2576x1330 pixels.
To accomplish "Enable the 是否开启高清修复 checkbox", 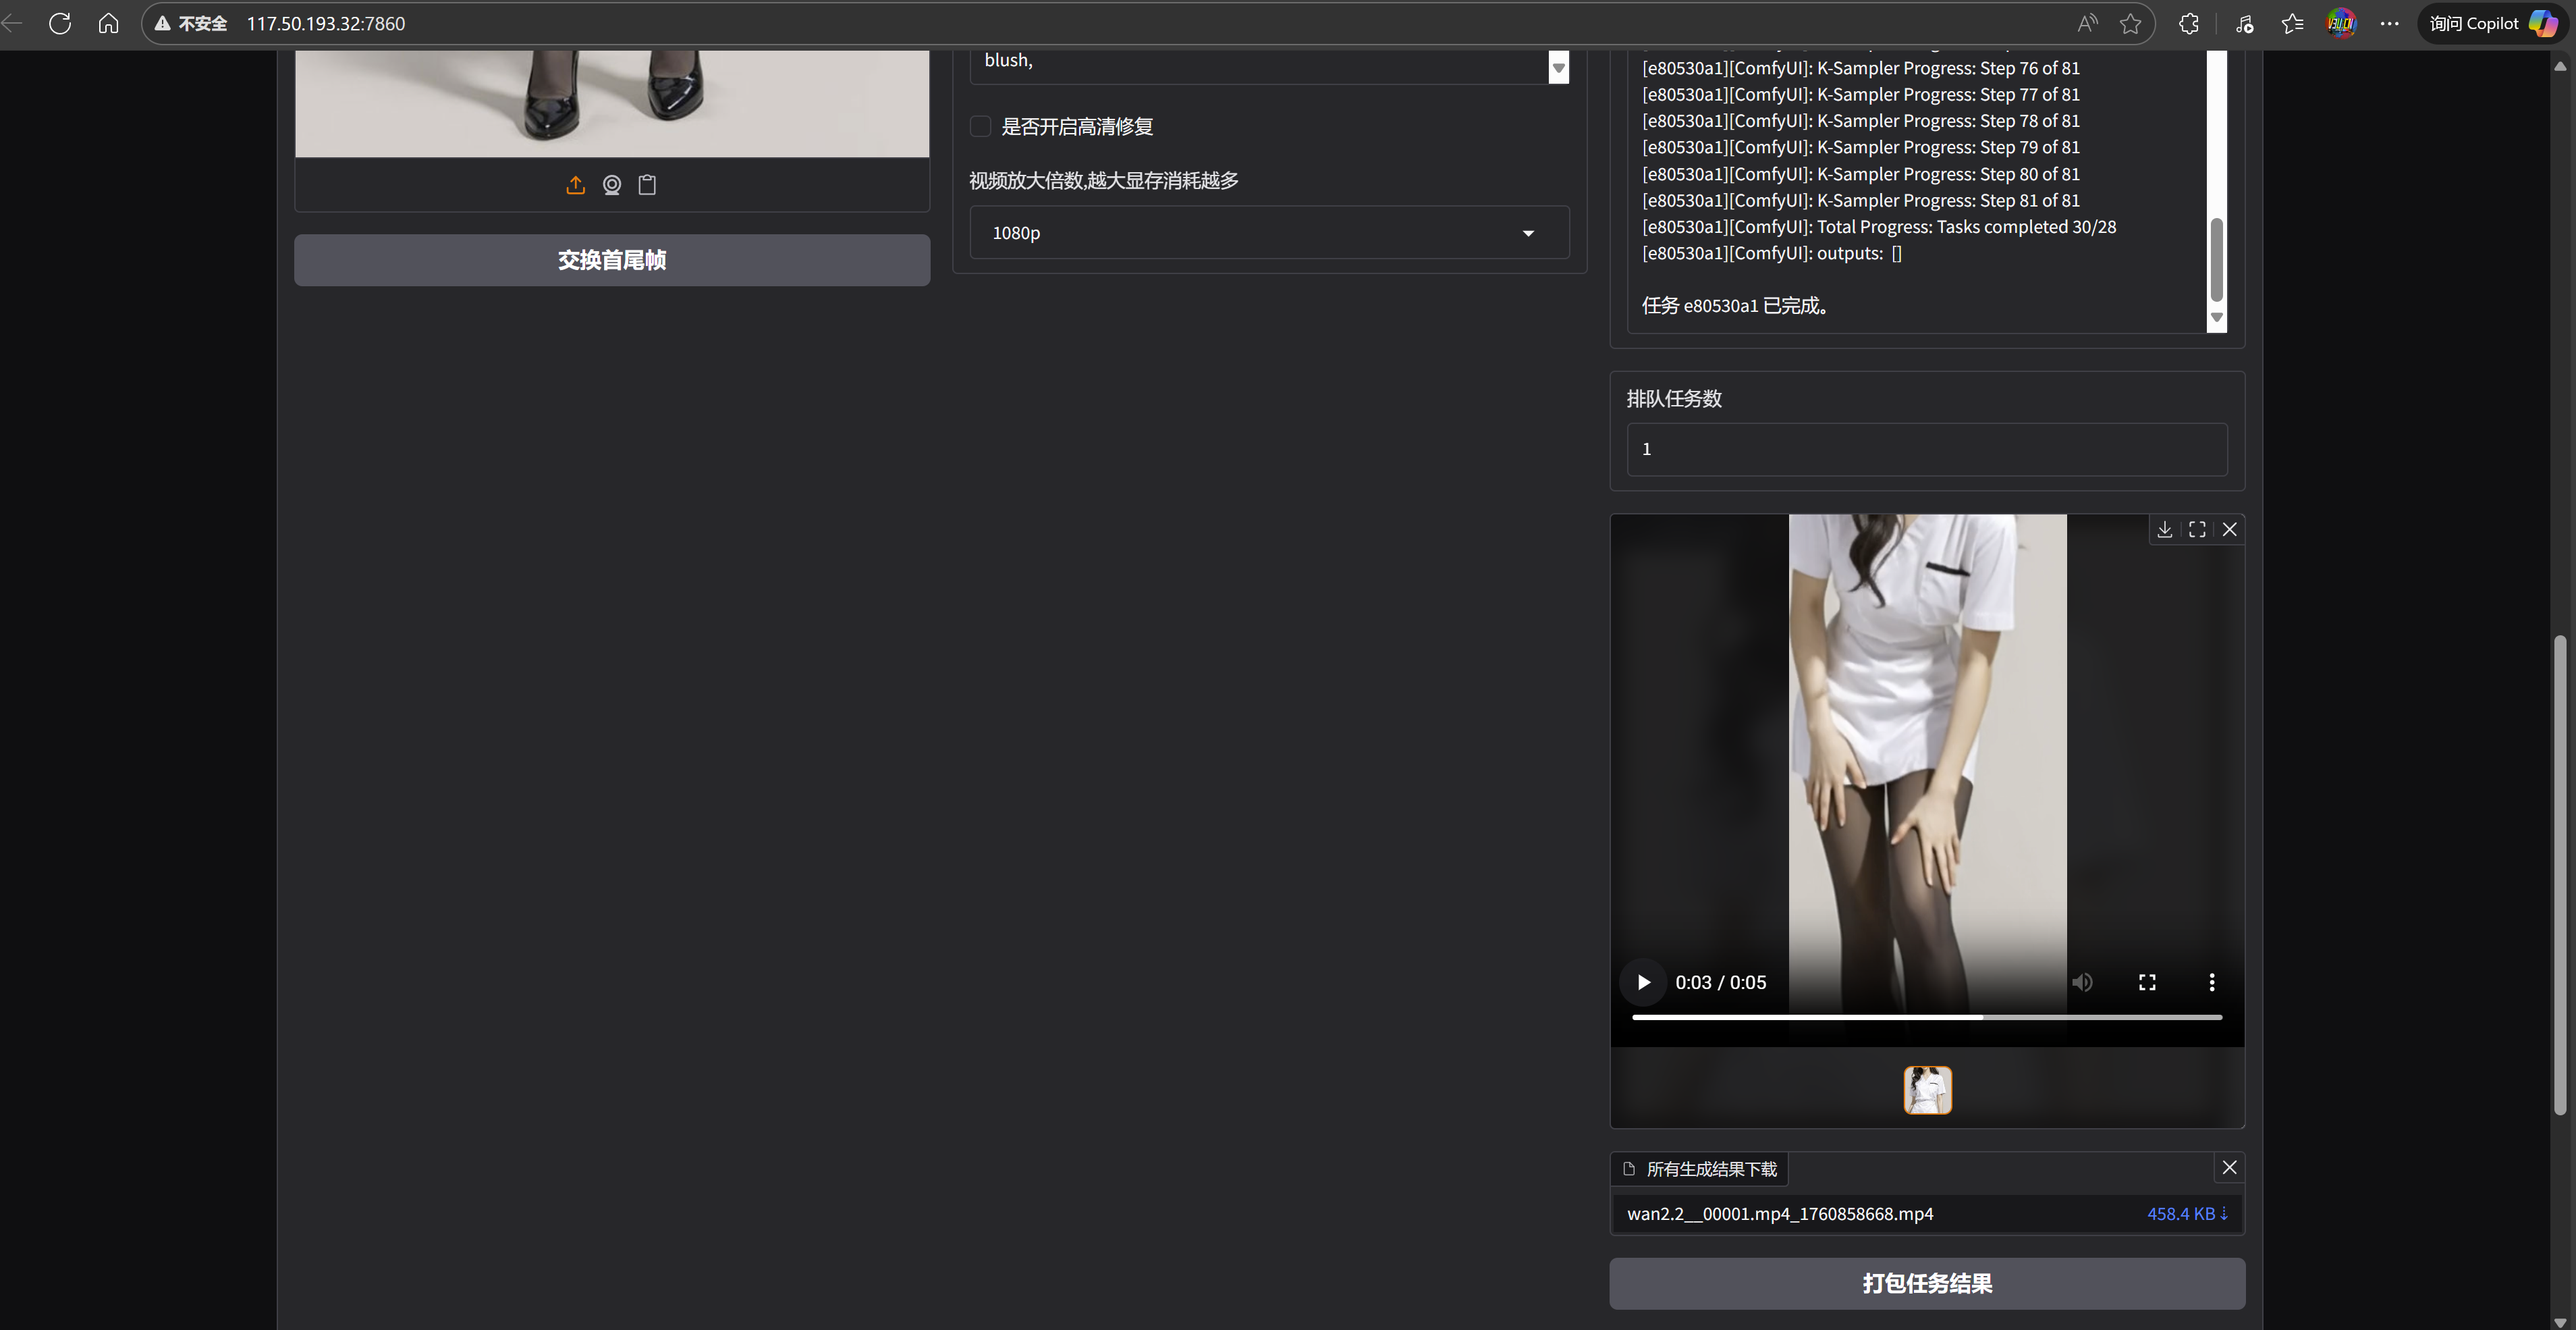I will [980, 126].
